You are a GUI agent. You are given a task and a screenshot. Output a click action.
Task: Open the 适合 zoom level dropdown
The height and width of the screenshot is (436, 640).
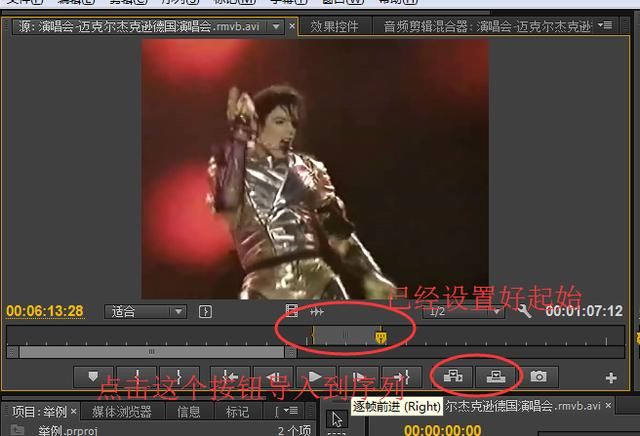click(x=147, y=311)
